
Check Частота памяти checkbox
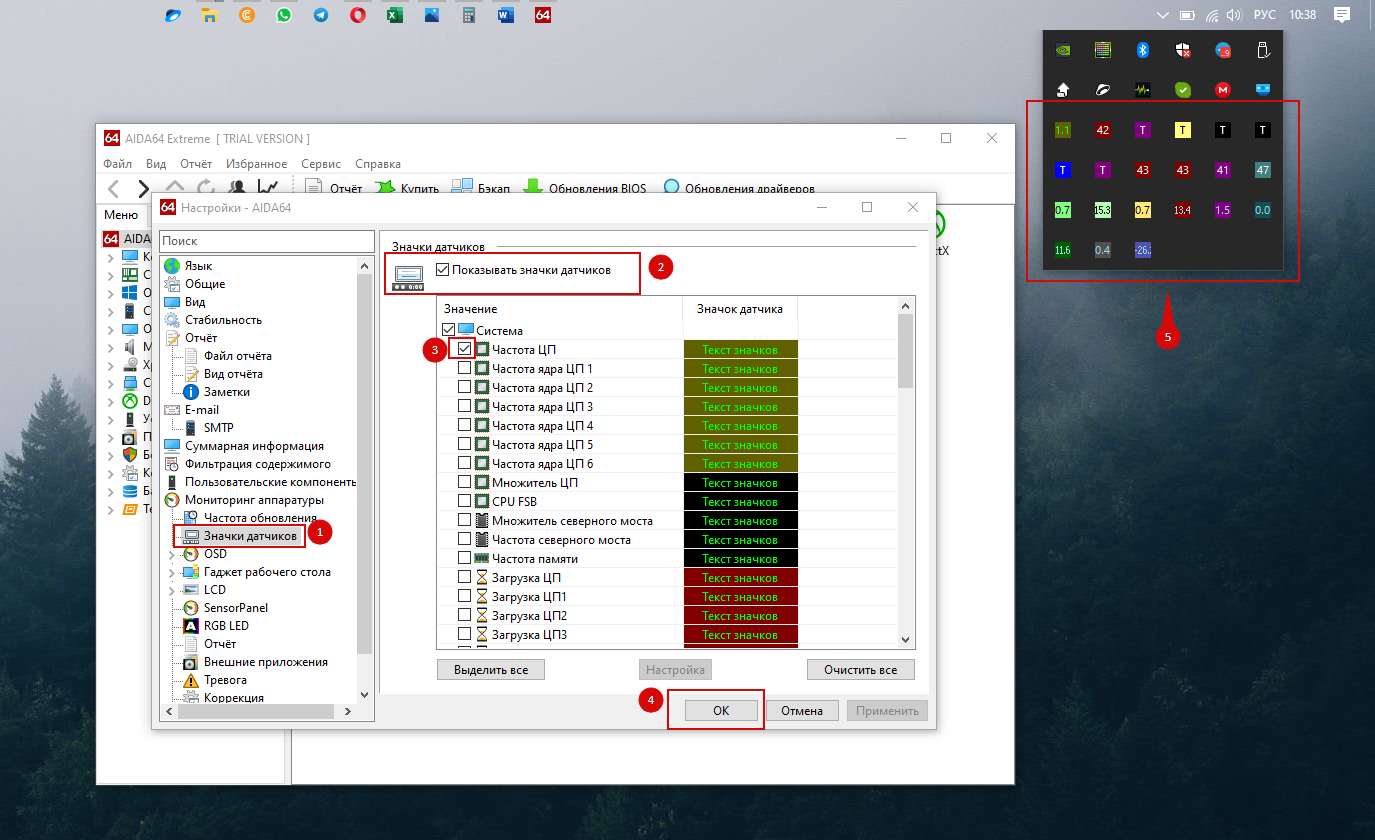pyautogui.click(x=465, y=558)
